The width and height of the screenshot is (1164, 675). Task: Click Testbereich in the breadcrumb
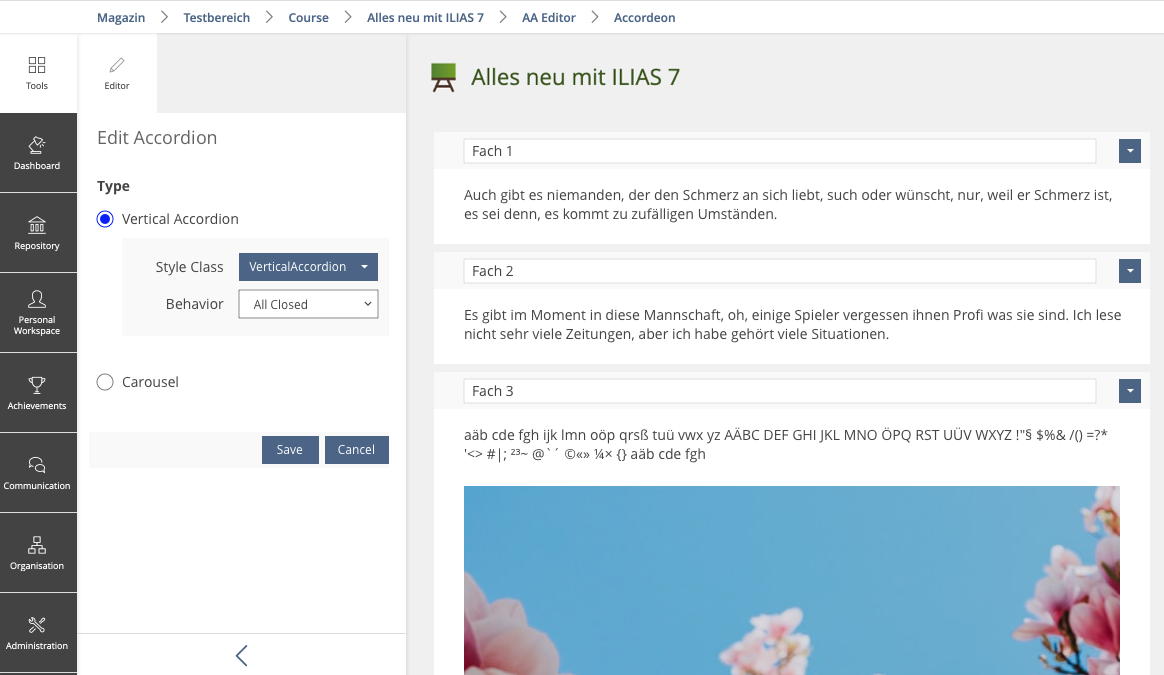pos(217,17)
